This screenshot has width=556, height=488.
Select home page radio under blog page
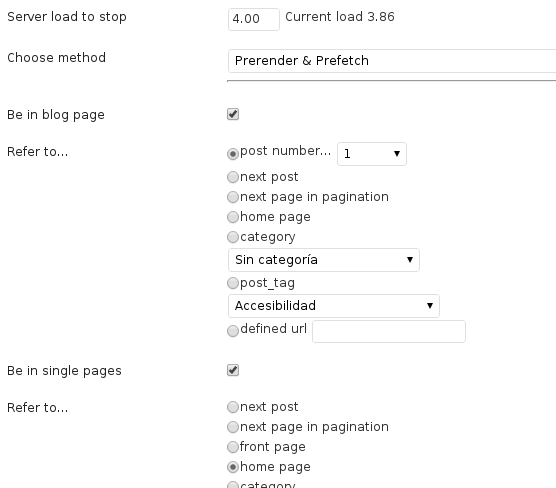233,217
